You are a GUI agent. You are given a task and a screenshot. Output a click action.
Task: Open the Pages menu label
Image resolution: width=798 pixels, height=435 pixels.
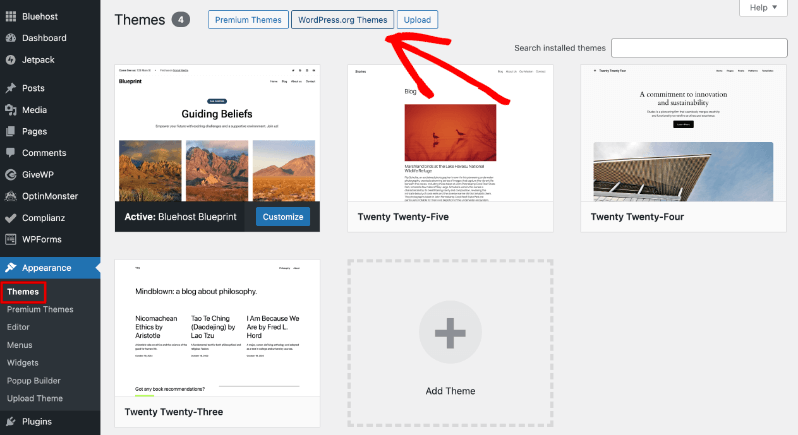(34, 131)
